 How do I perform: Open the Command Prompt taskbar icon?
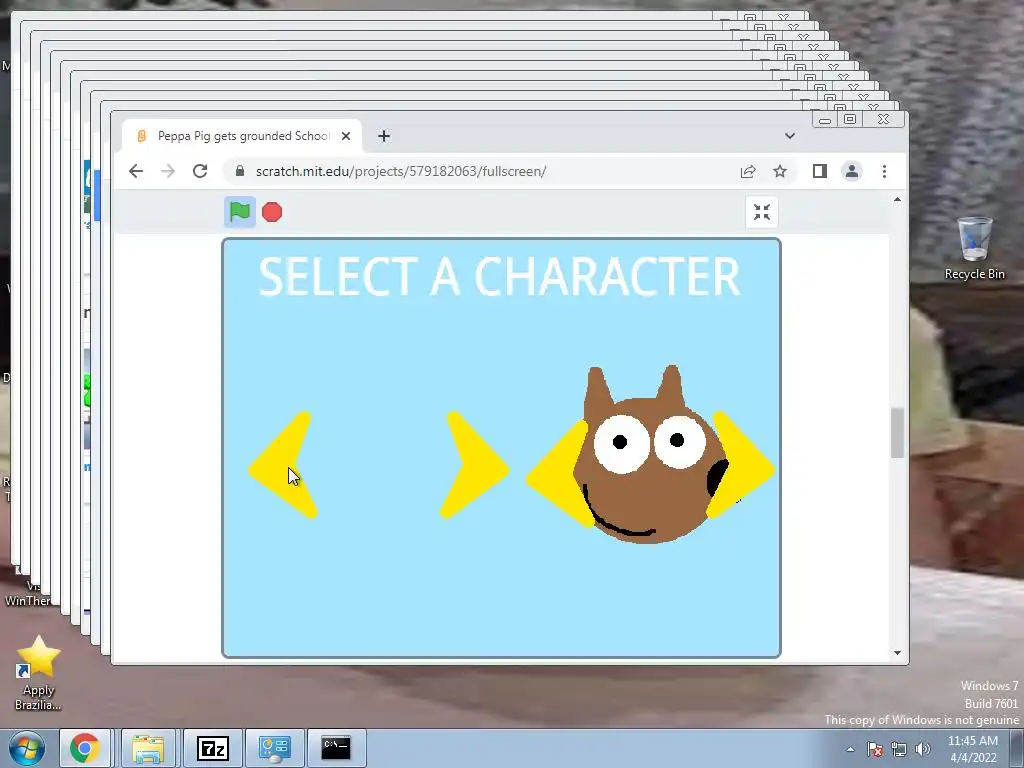(336, 748)
